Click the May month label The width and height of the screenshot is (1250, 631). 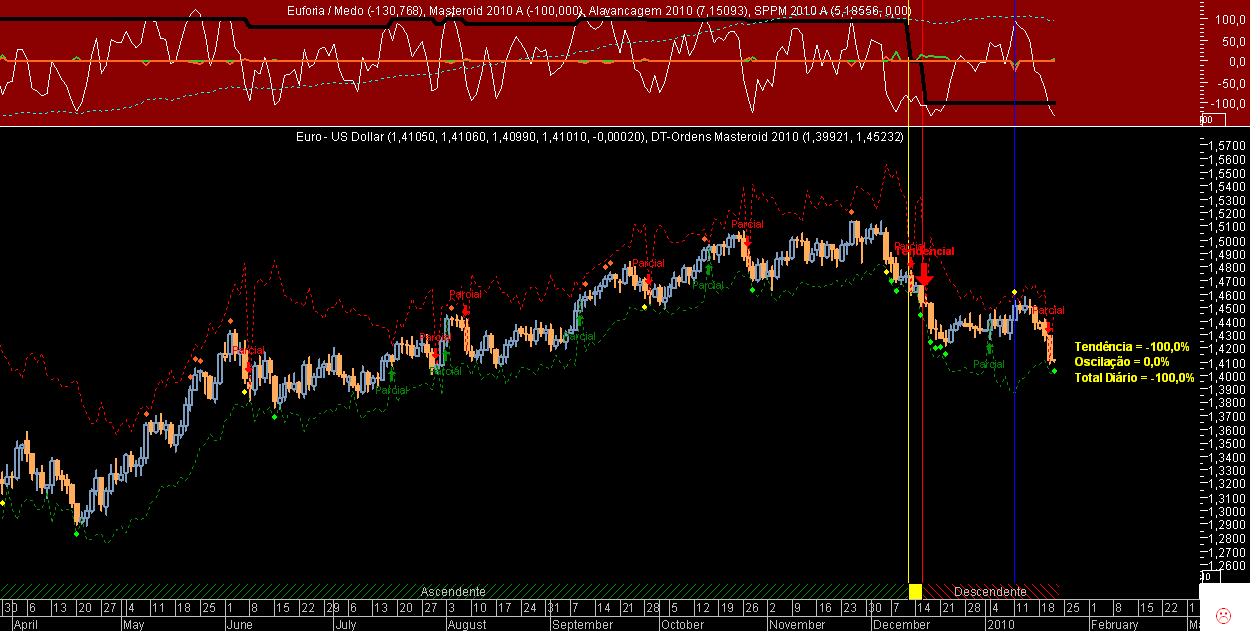134,624
